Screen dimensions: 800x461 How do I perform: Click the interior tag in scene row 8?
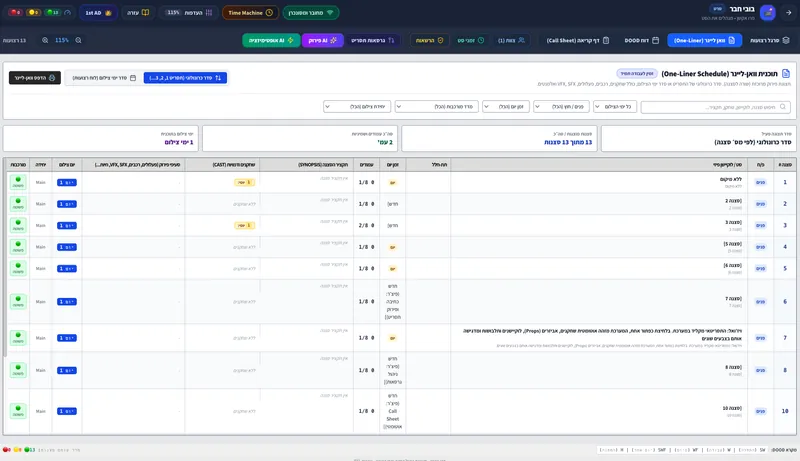tap(760, 370)
